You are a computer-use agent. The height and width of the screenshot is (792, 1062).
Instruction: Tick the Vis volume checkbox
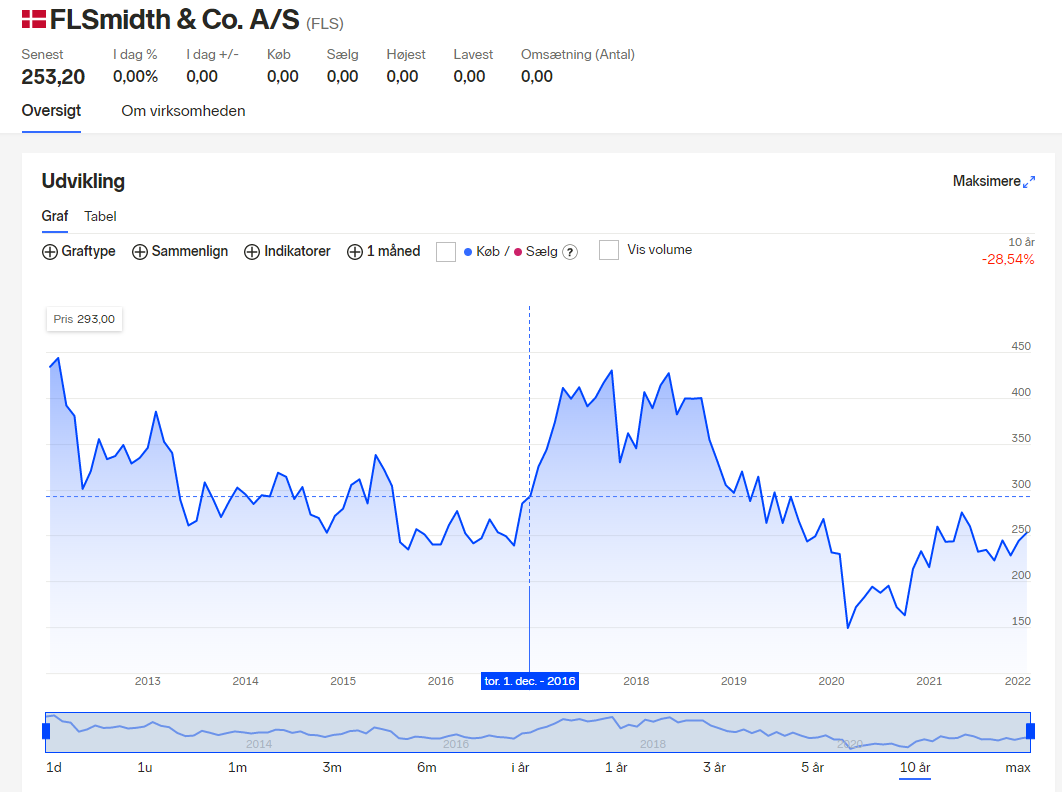pyautogui.click(x=609, y=250)
